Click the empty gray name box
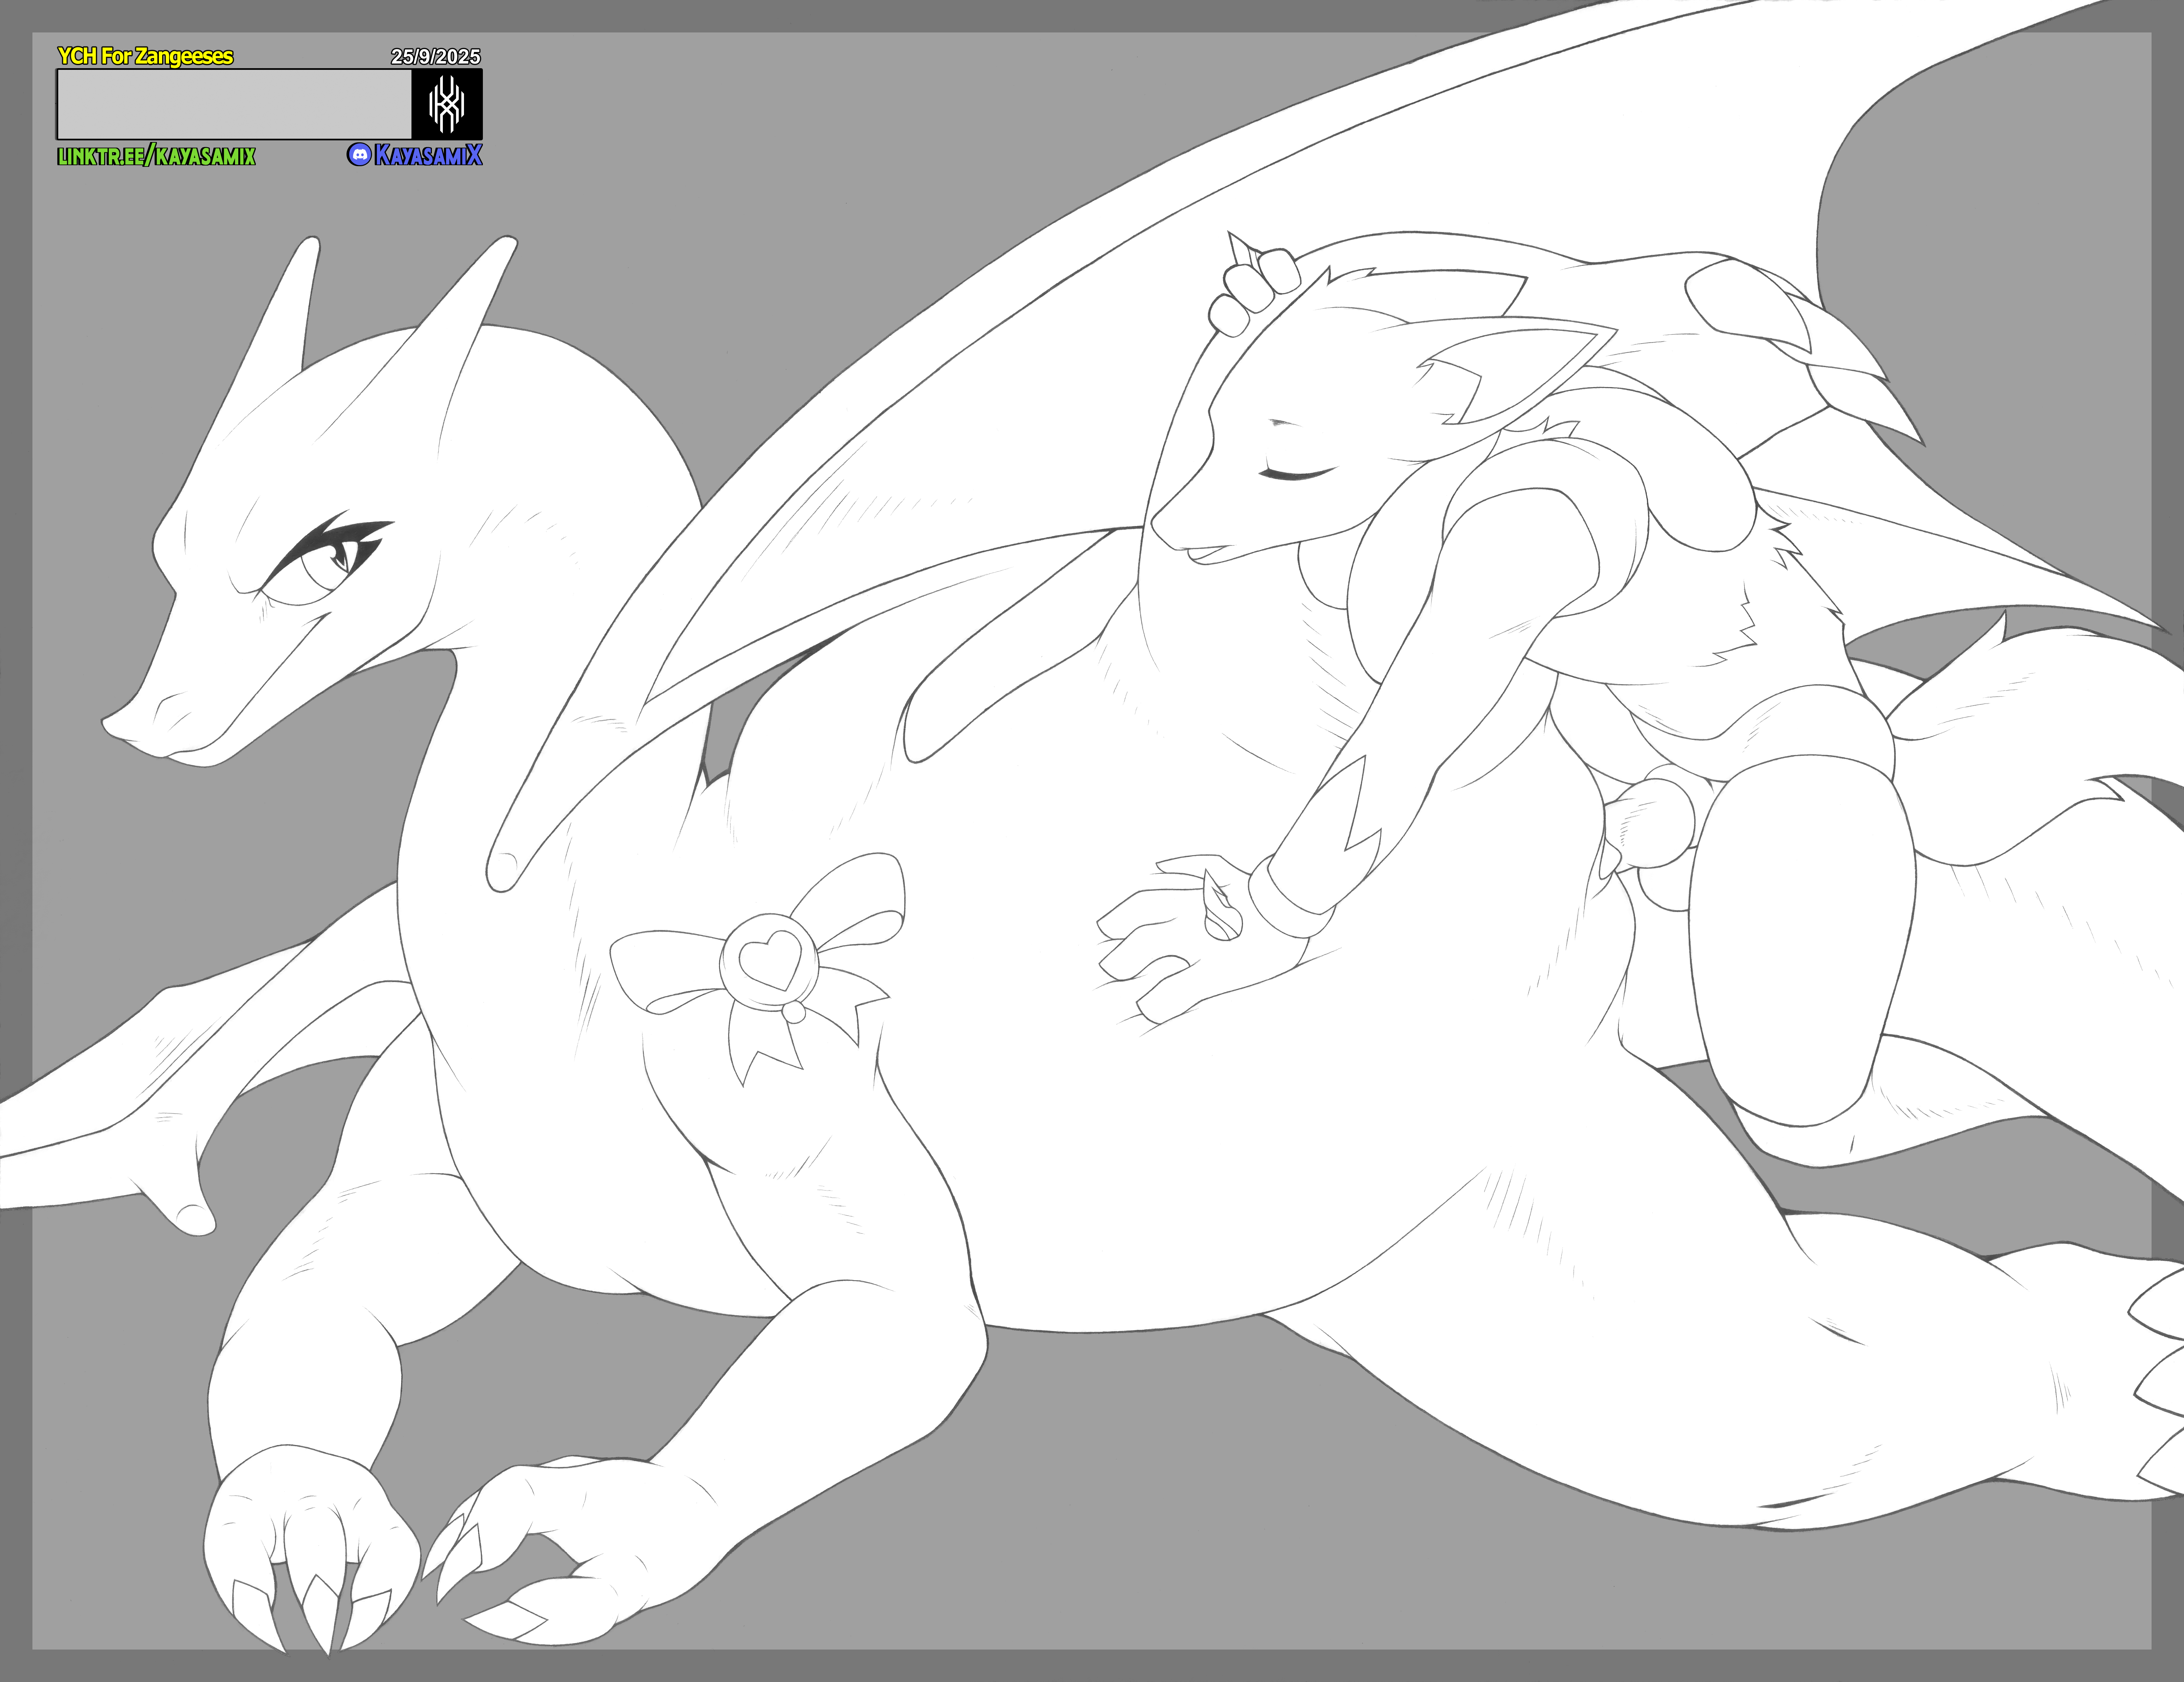The width and height of the screenshot is (2184, 1682). click(x=235, y=104)
